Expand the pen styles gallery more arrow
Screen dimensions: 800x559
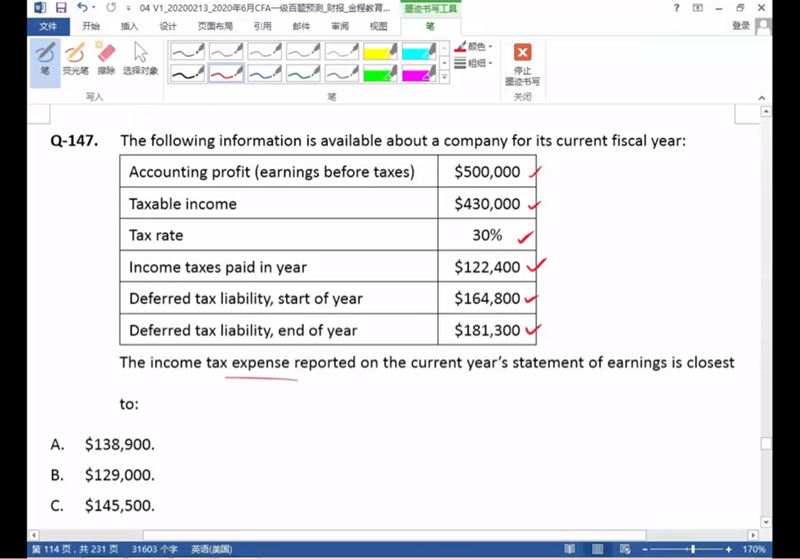click(445, 76)
